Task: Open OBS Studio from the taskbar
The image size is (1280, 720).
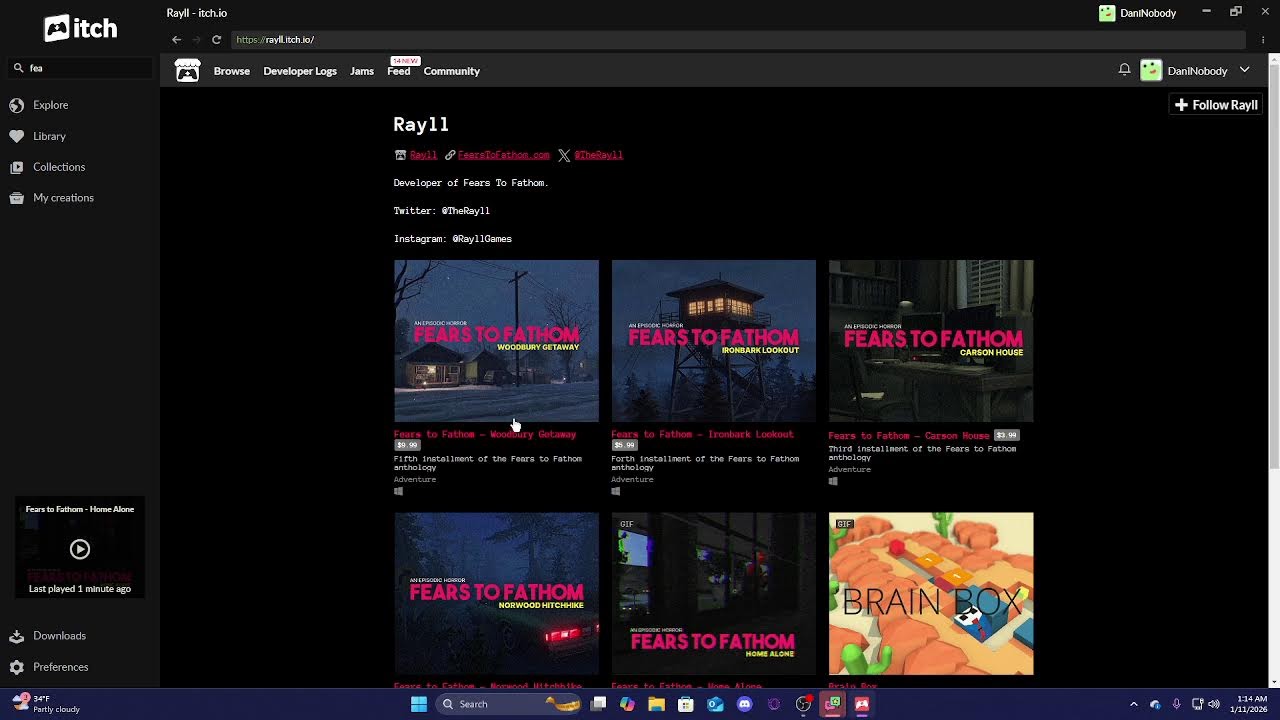Action: point(803,704)
